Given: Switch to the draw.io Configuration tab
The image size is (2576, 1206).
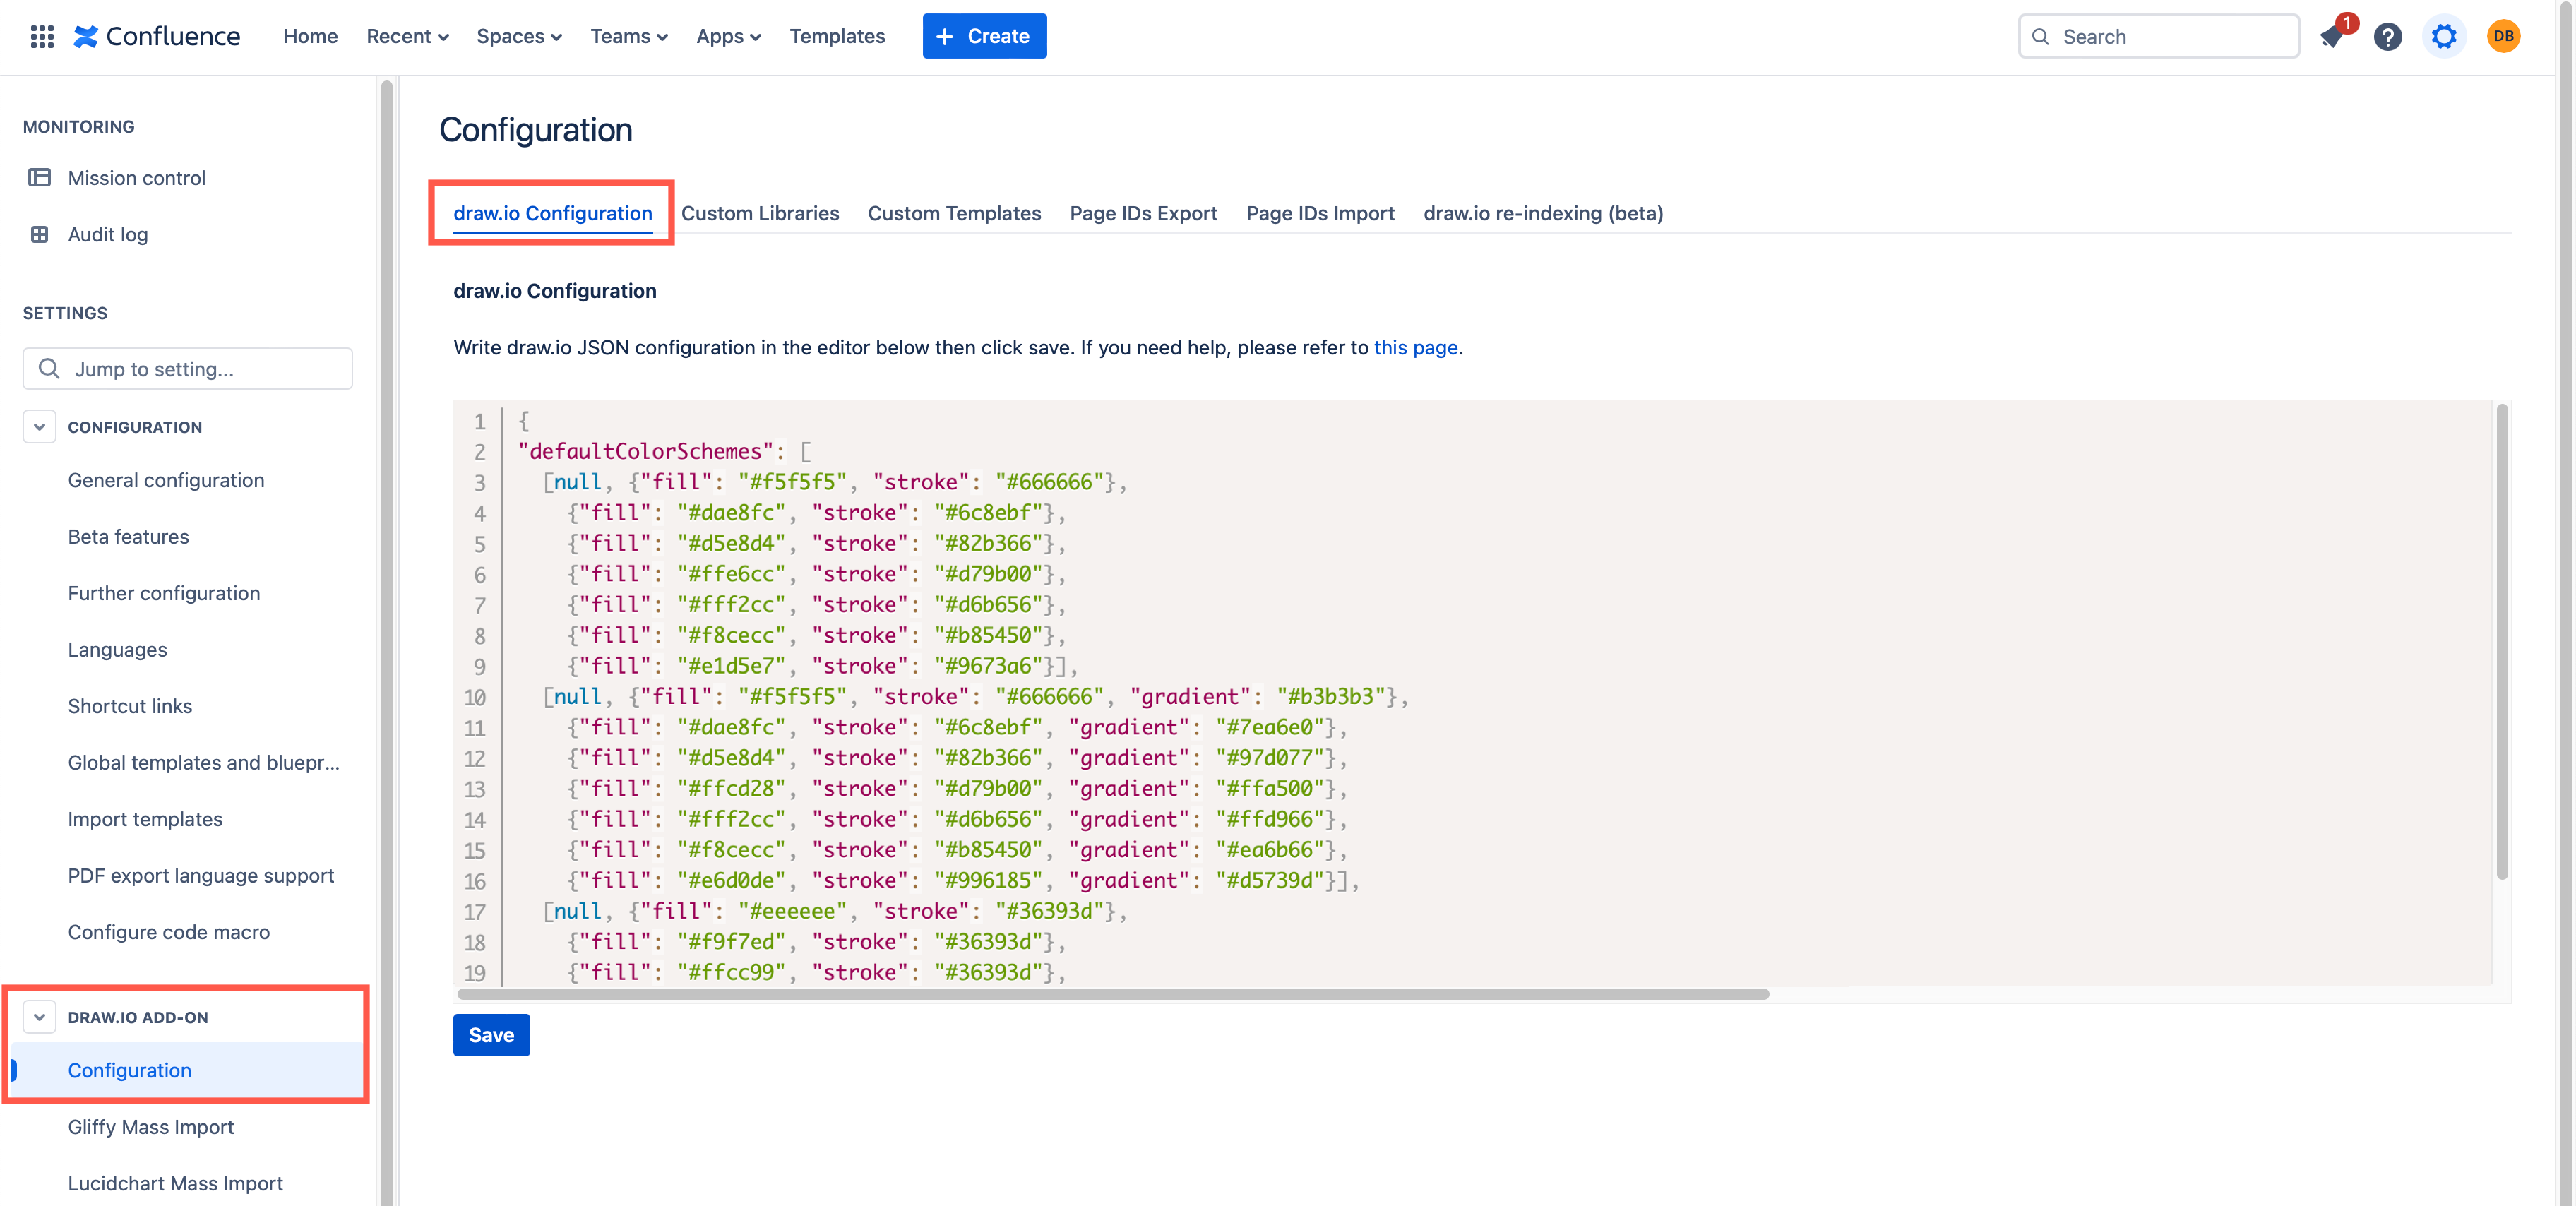Looking at the screenshot, I should point(553,213).
